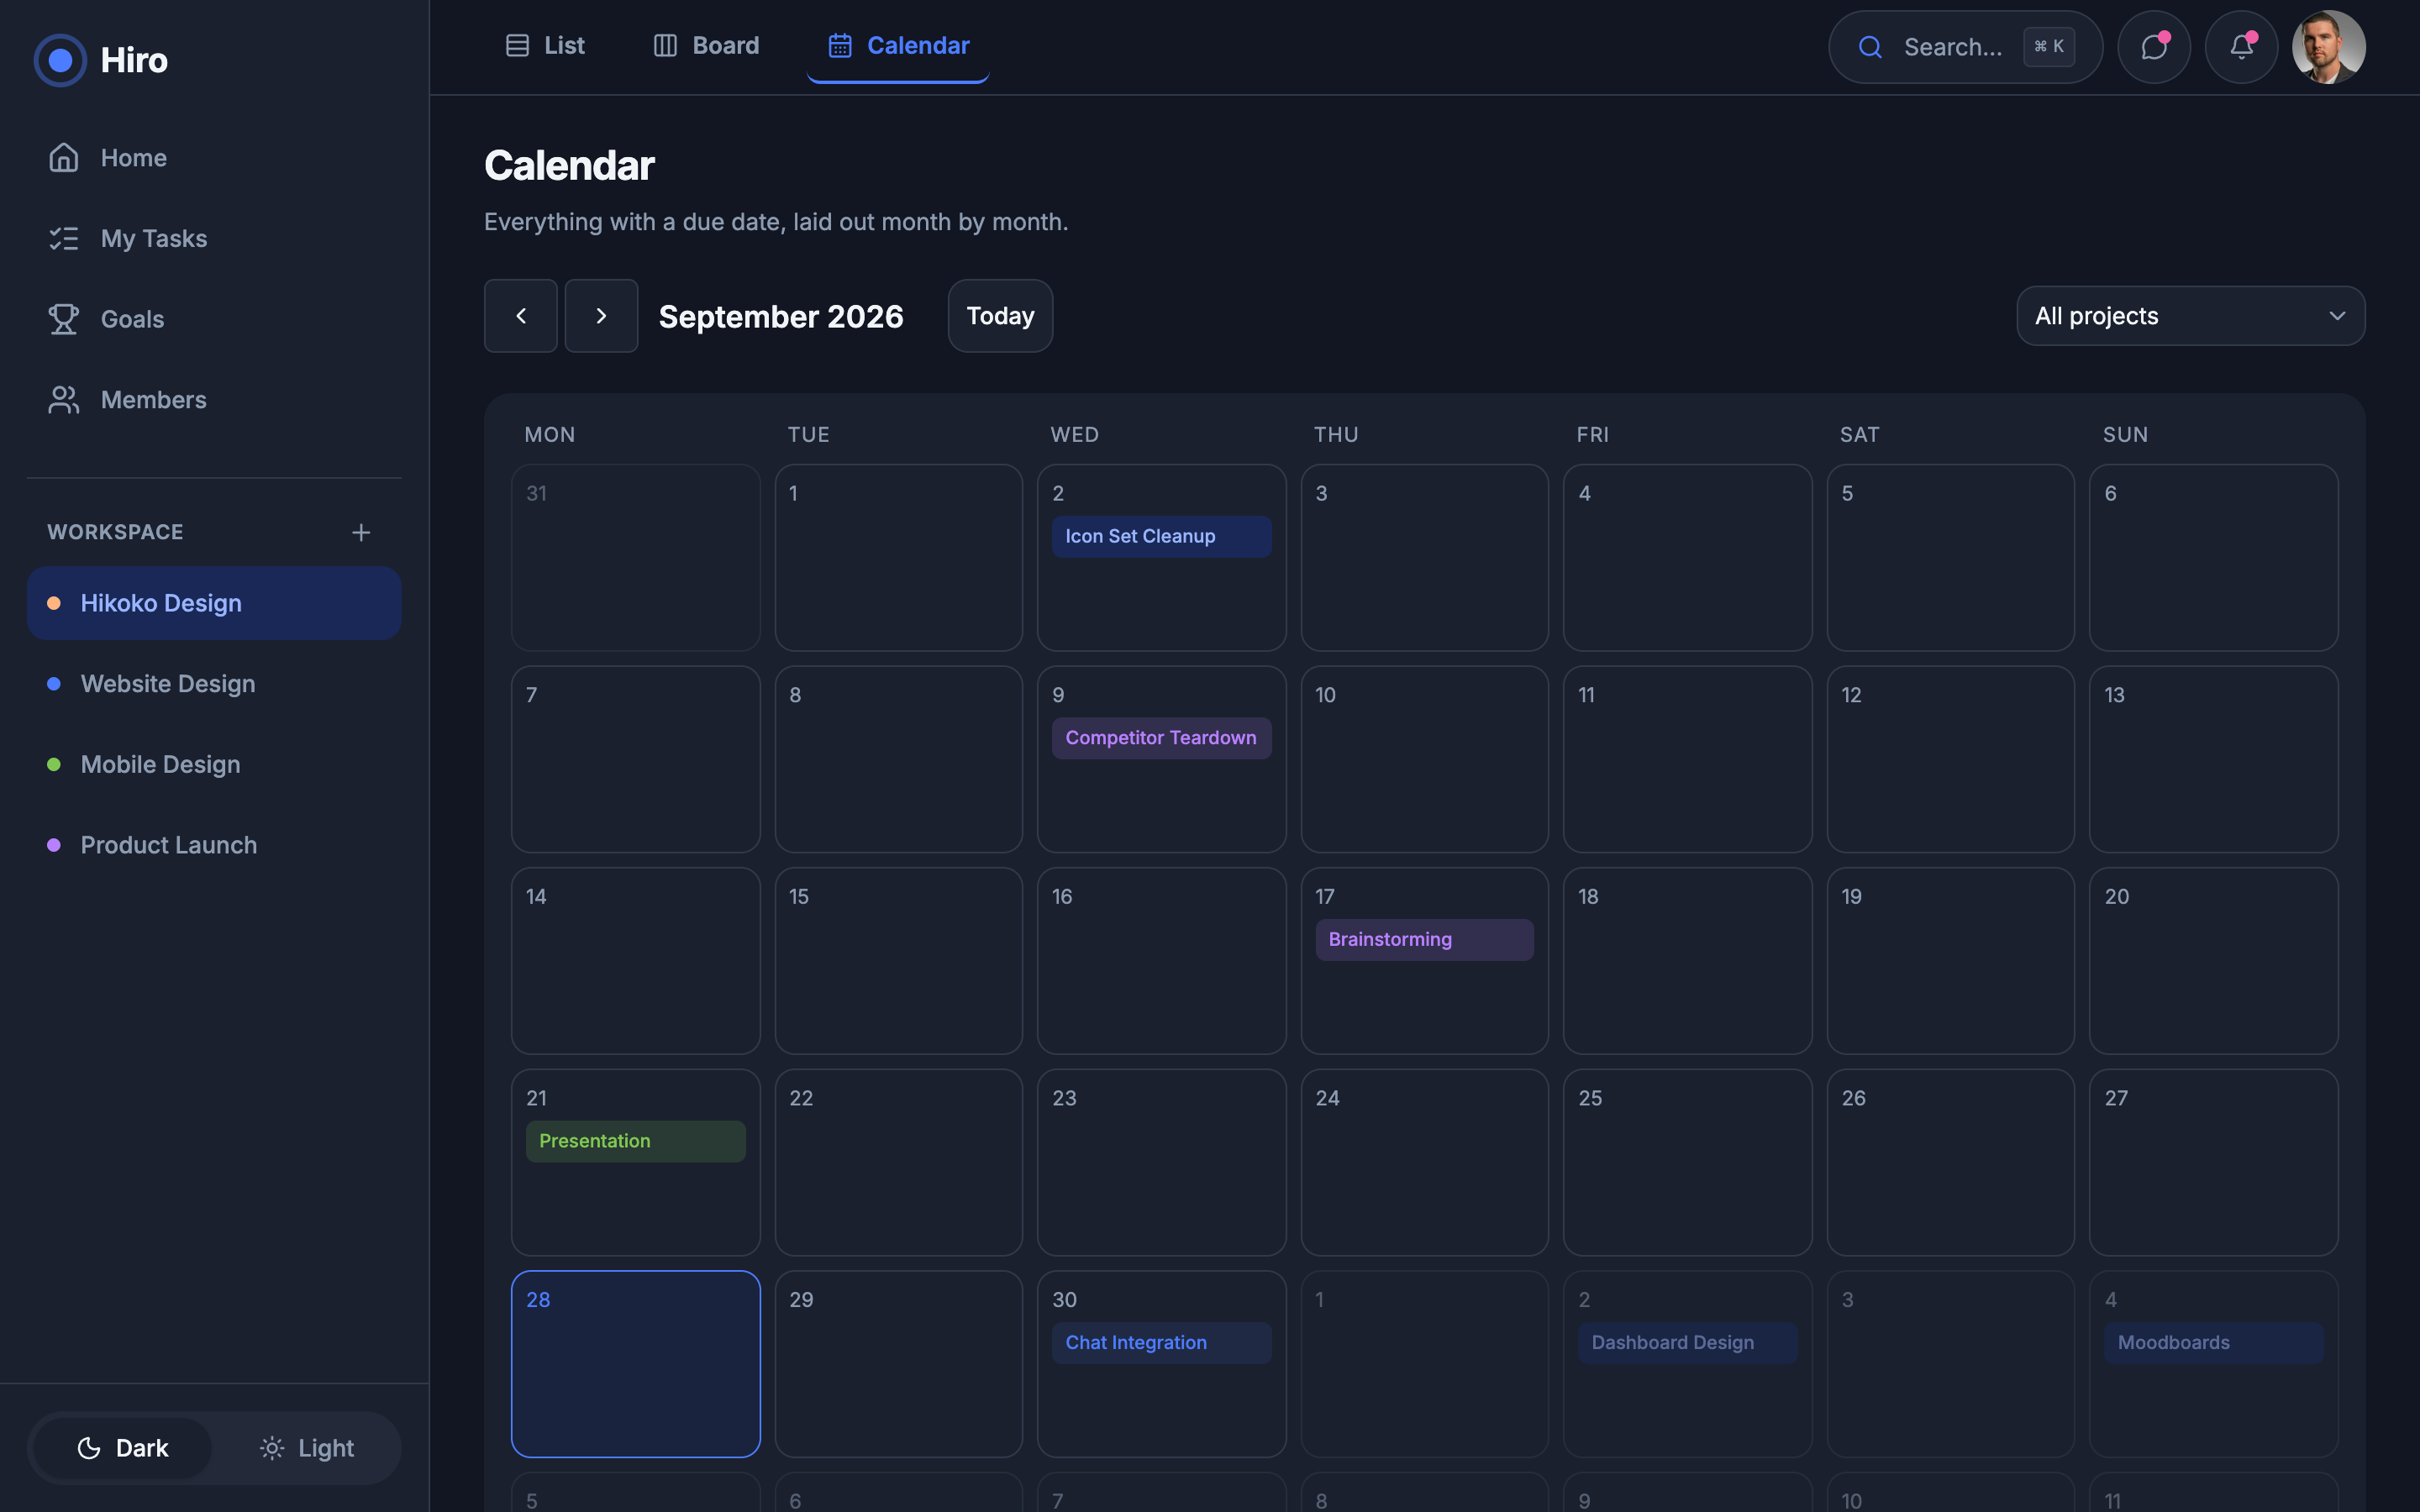Switch to Dark theme

tap(122, 1448)
